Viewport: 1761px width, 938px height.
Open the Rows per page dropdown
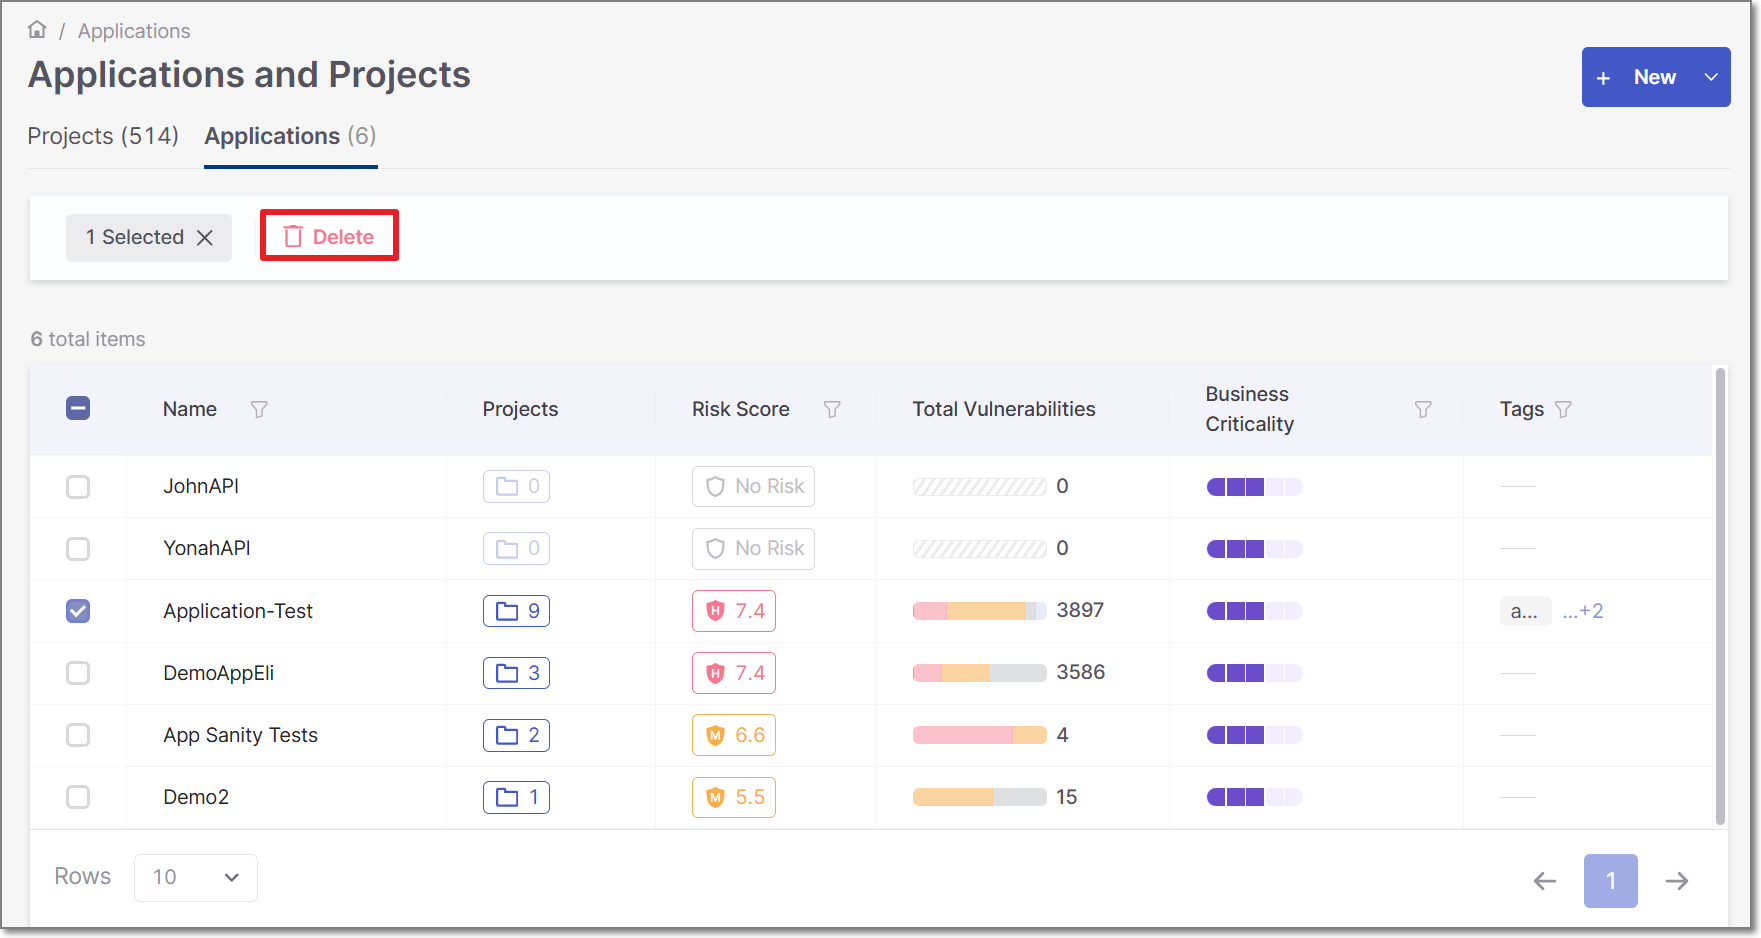click(195, 877)
